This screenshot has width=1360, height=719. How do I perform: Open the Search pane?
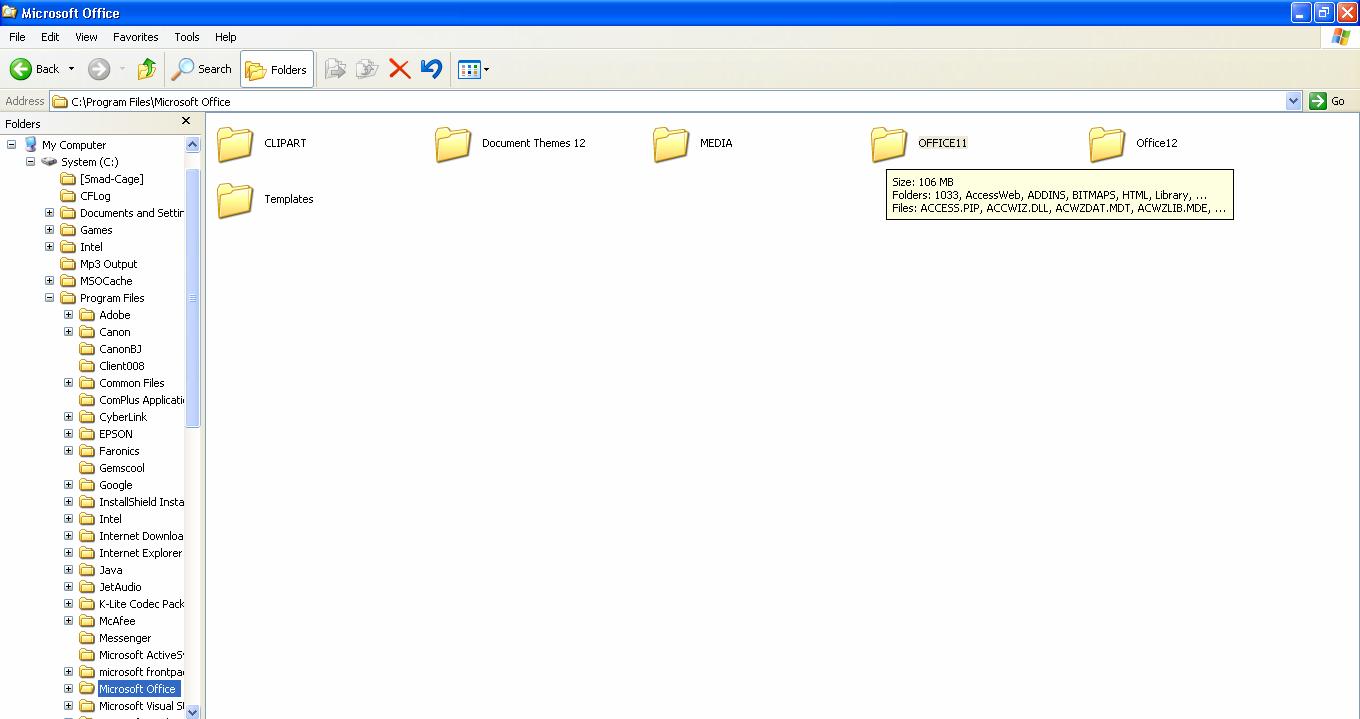click(201, 69)
